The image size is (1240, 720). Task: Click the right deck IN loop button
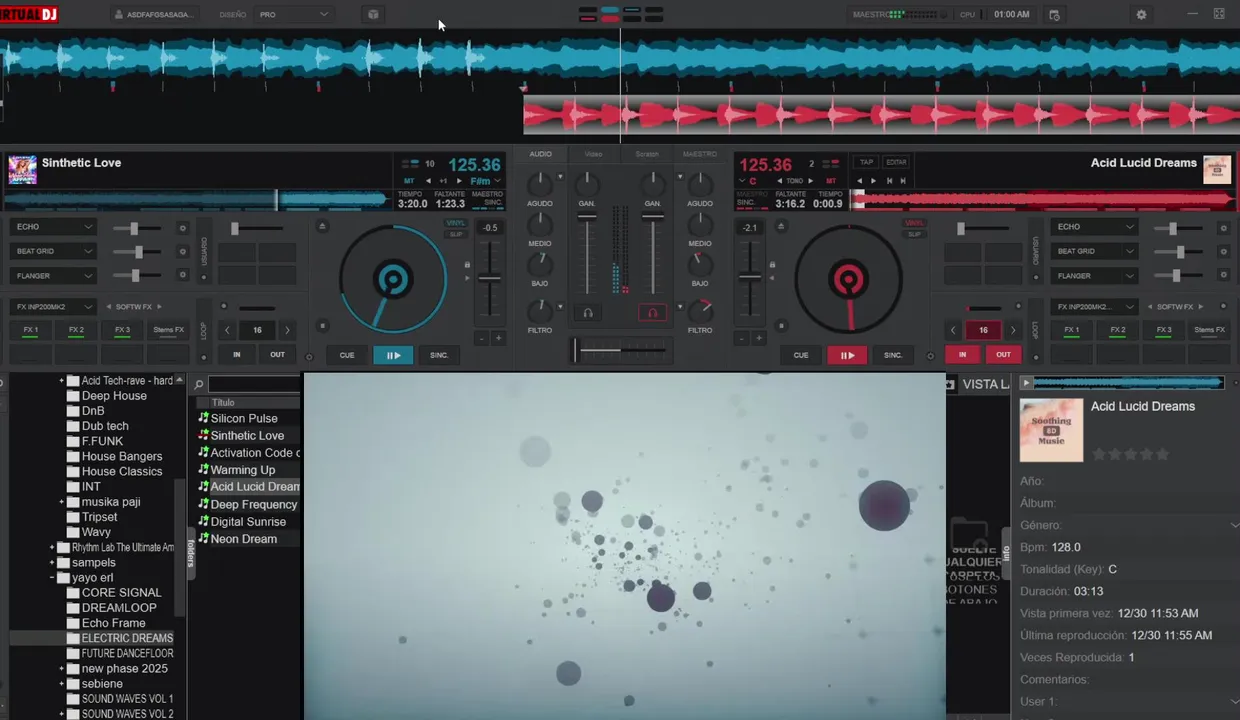pyautogui.click(x=962, y=354)
